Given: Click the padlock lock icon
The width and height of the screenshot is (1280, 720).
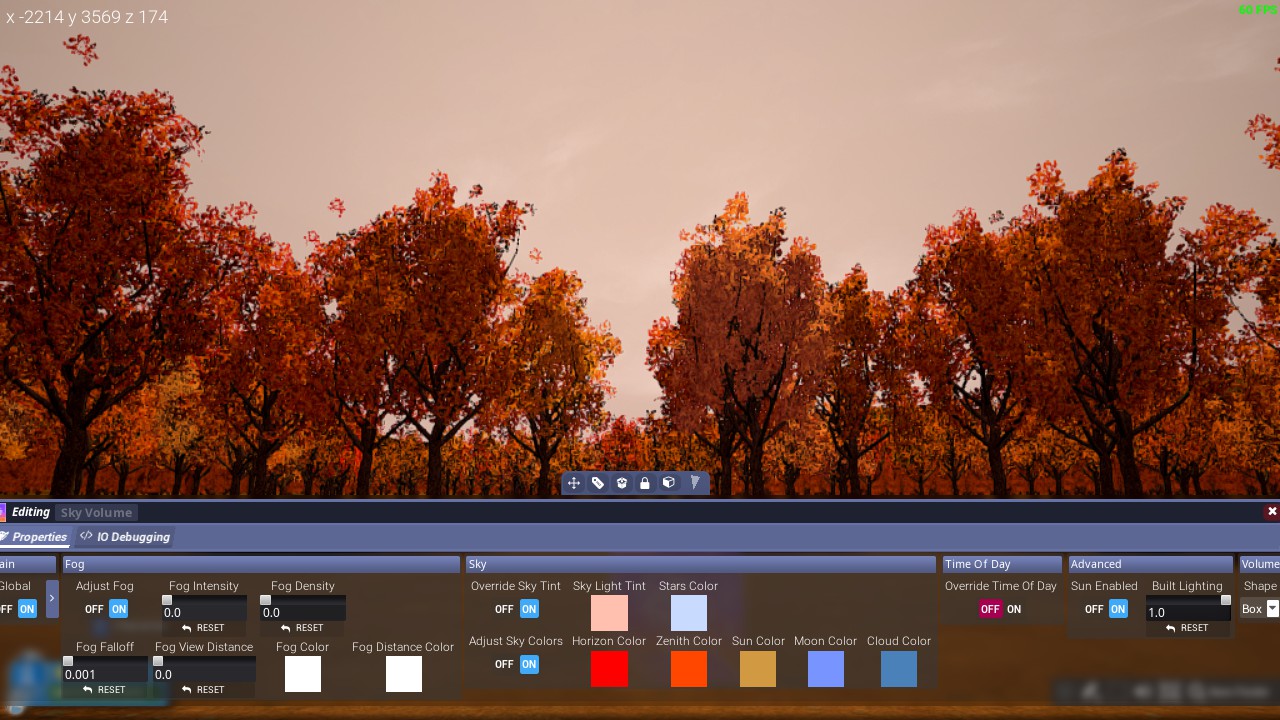Looking at the screenshot, I should click(645, 483).
